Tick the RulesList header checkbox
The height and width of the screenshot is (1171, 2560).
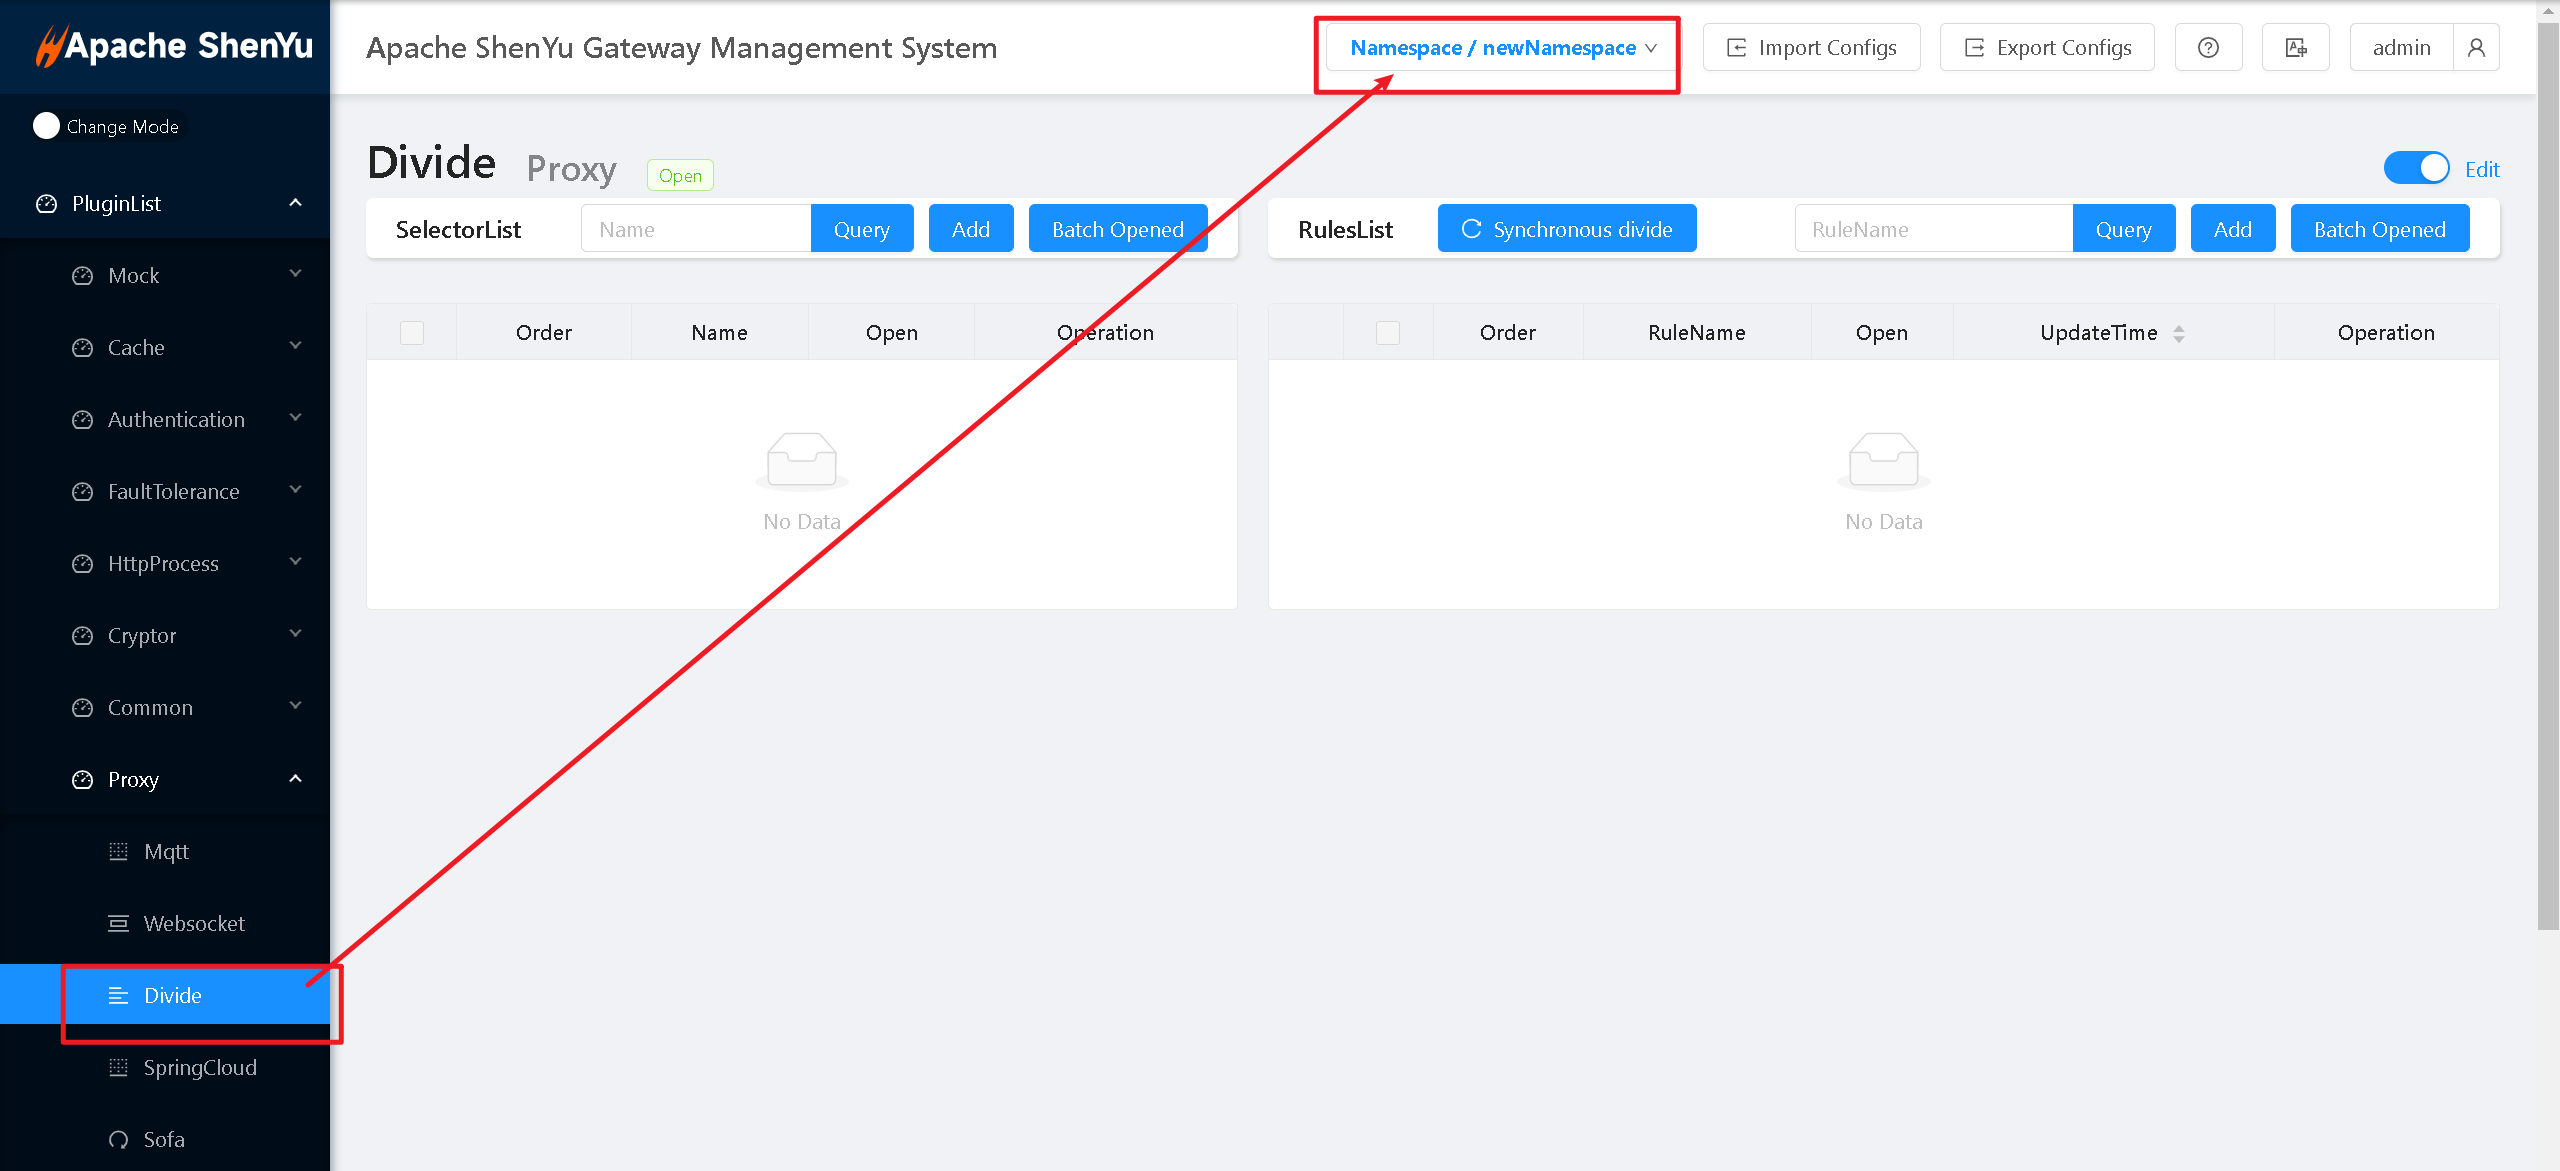(1388, 333)
